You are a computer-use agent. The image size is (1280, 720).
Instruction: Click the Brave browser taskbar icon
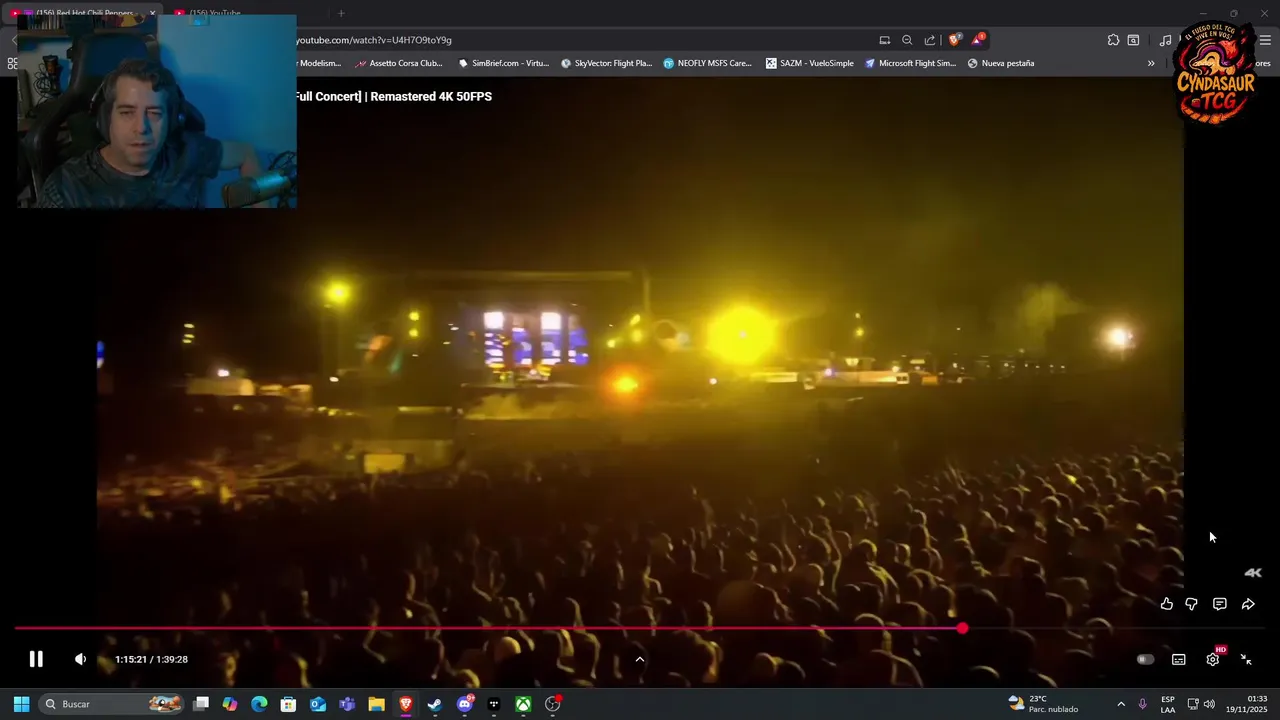point(405,704)
